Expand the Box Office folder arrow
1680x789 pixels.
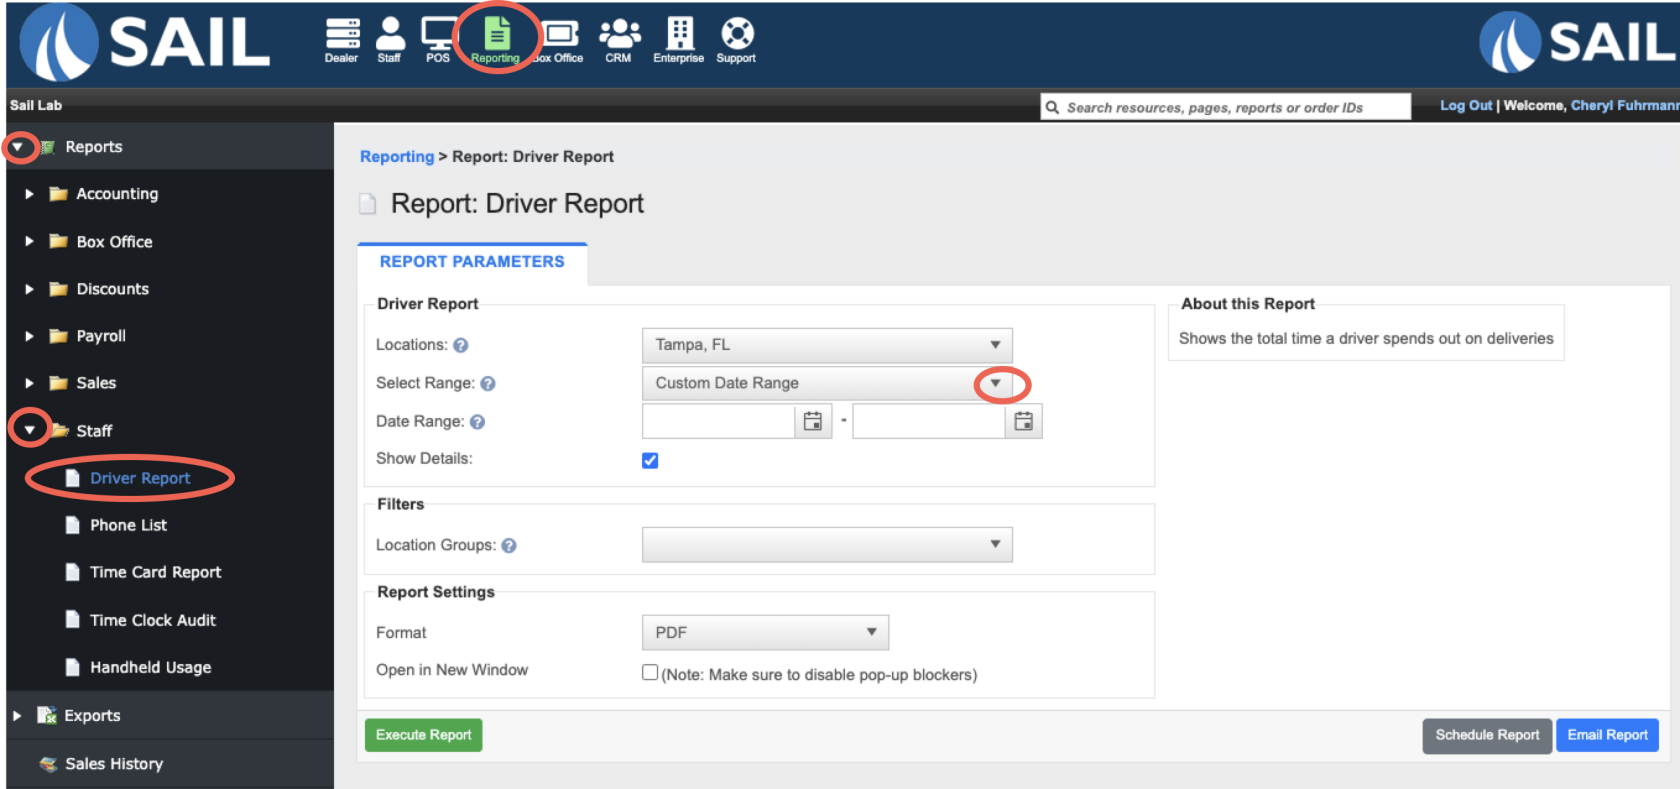point(29,241)
